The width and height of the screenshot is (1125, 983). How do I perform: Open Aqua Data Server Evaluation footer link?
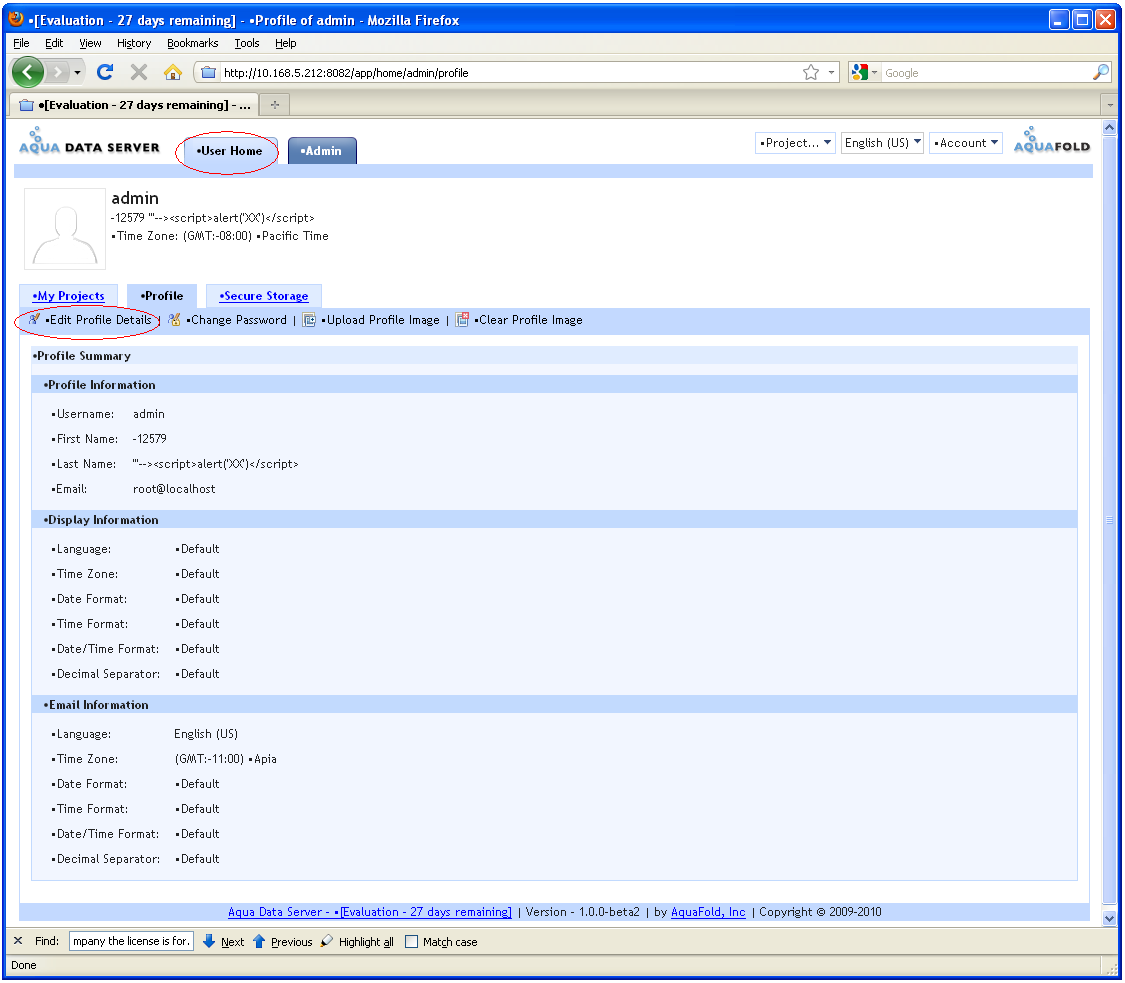click(x=369, y=912)
